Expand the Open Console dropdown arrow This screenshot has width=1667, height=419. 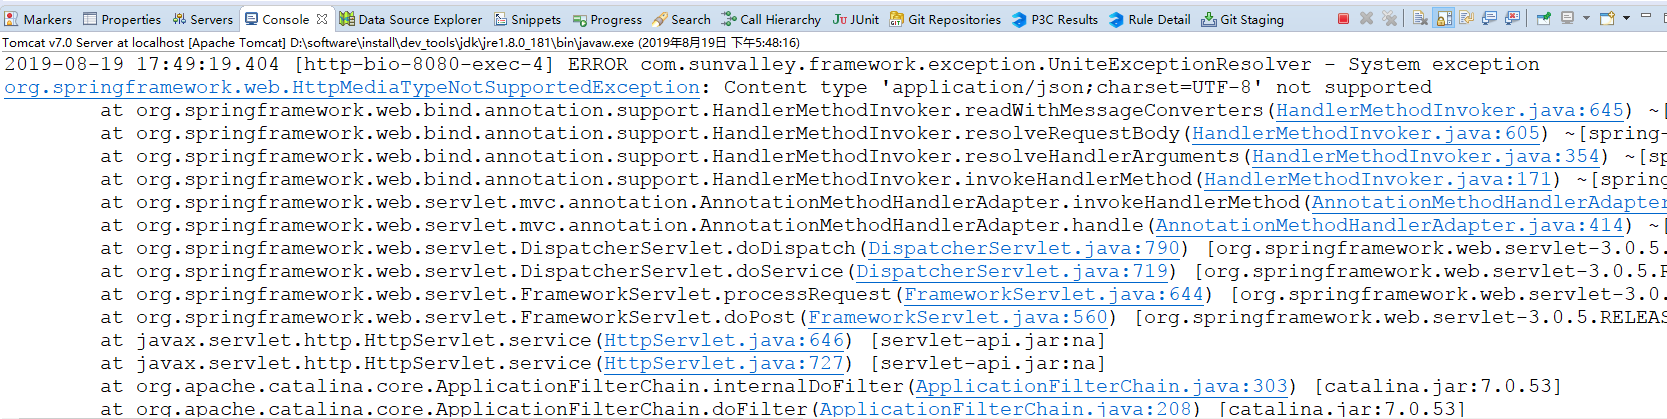tap(1626, 18)
